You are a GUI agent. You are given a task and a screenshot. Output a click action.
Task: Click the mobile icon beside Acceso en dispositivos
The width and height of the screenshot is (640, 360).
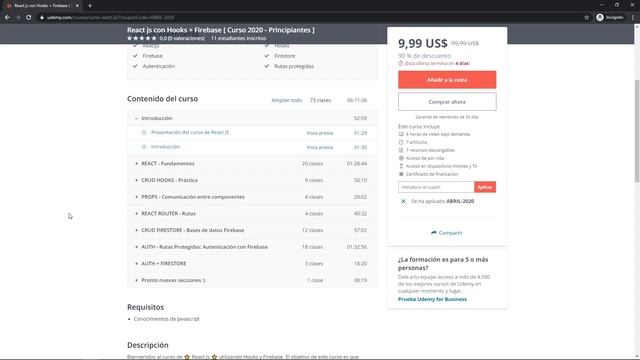click(401, 166)
